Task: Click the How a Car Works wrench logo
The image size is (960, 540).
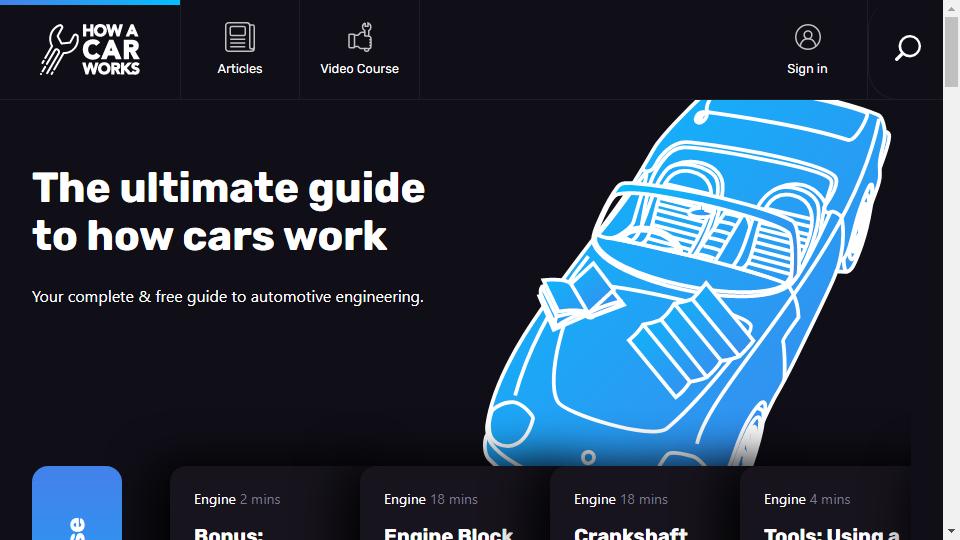Action: 59,50
